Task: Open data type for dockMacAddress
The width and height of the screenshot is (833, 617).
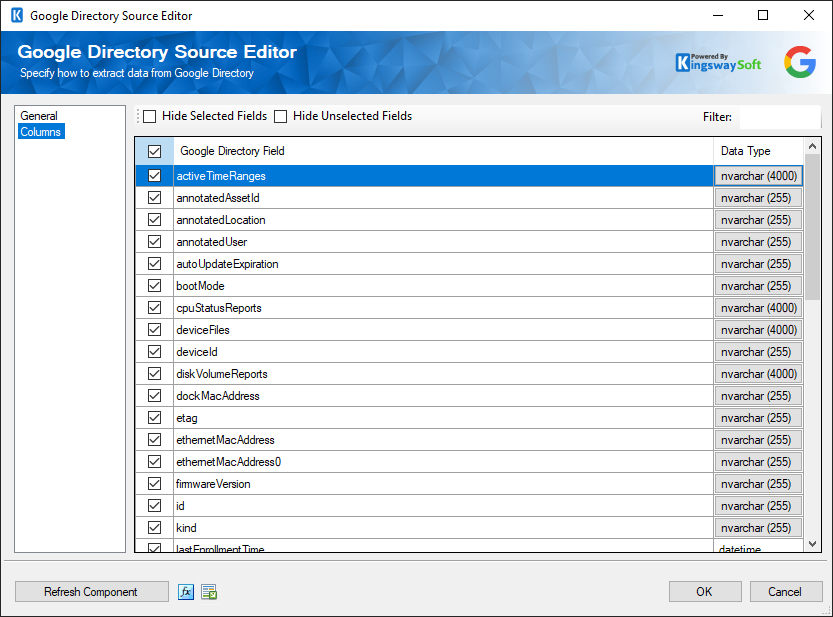Action: click(758, 396)
